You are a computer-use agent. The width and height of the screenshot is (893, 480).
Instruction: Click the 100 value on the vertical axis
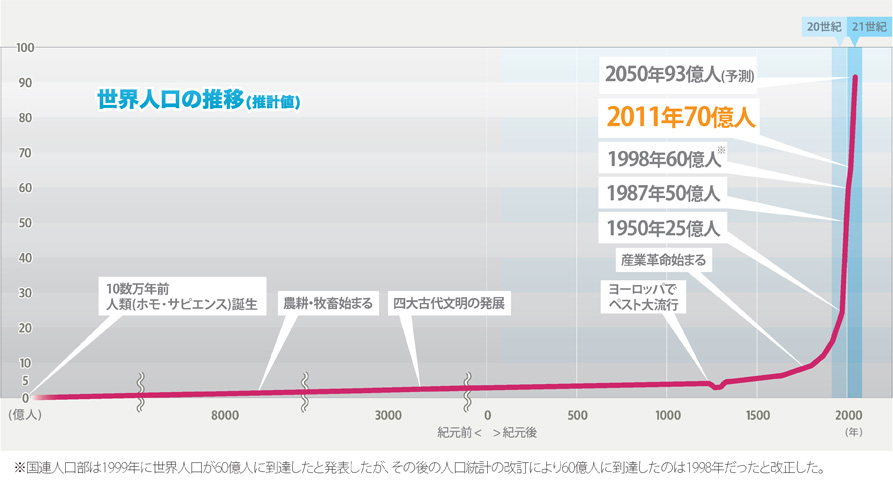click(x=25, y=48)
